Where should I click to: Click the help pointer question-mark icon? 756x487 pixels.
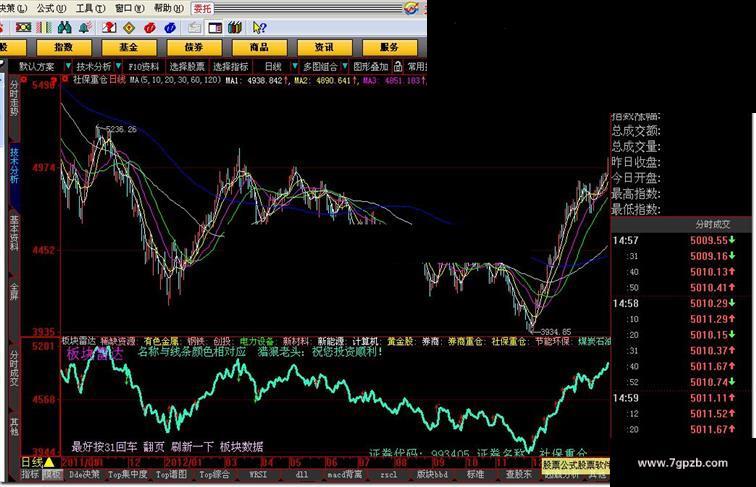[x=259, y=28]
